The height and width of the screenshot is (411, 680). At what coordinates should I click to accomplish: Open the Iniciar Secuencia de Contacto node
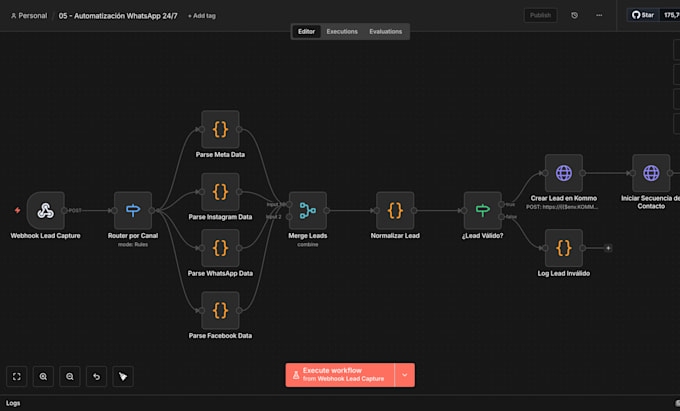(651, 173)
